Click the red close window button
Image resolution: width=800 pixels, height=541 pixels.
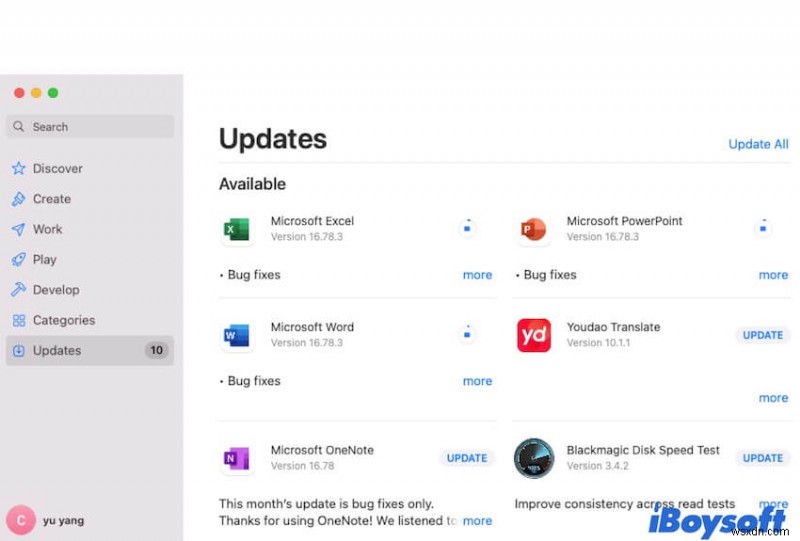point(19,93)
